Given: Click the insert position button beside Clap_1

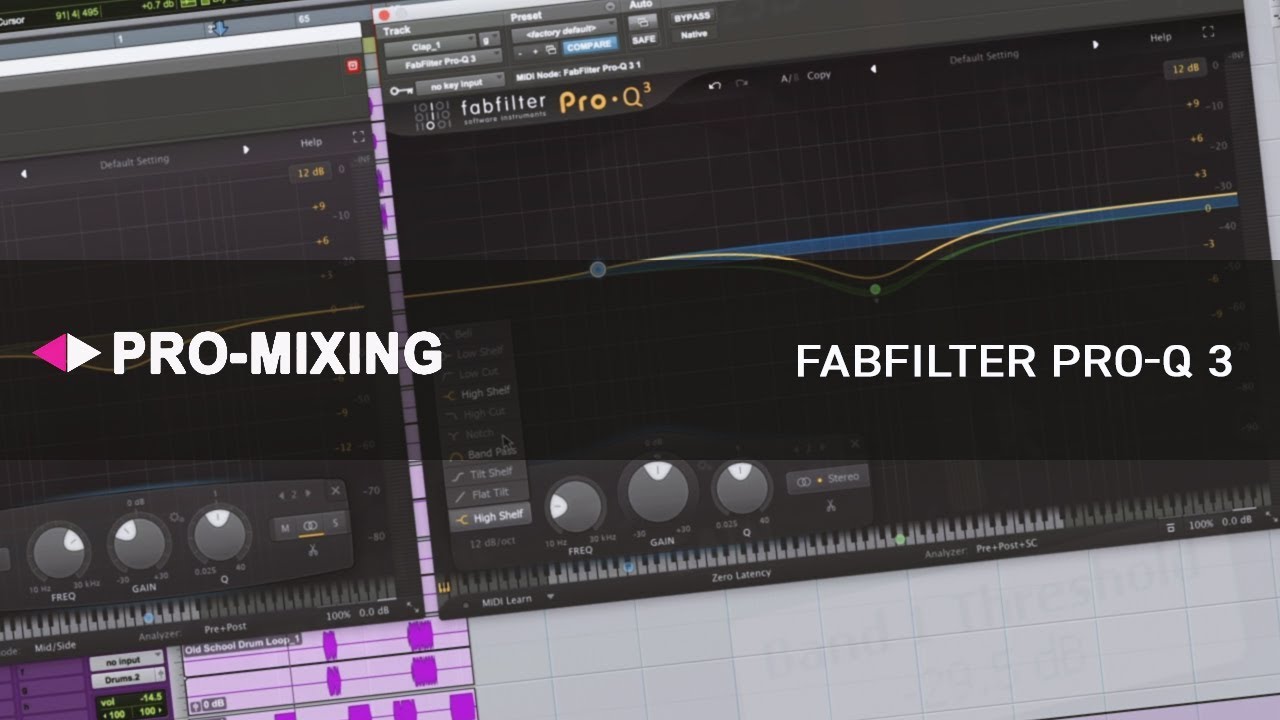Looking at the screenshot, I should [x=489, y=40].
